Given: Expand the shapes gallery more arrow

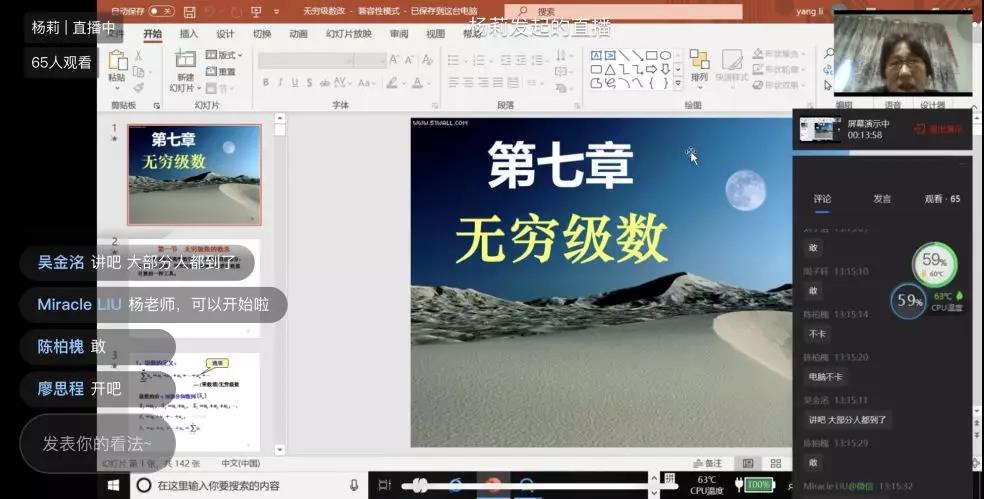Looking at the screenshot, I should (679, 83).
